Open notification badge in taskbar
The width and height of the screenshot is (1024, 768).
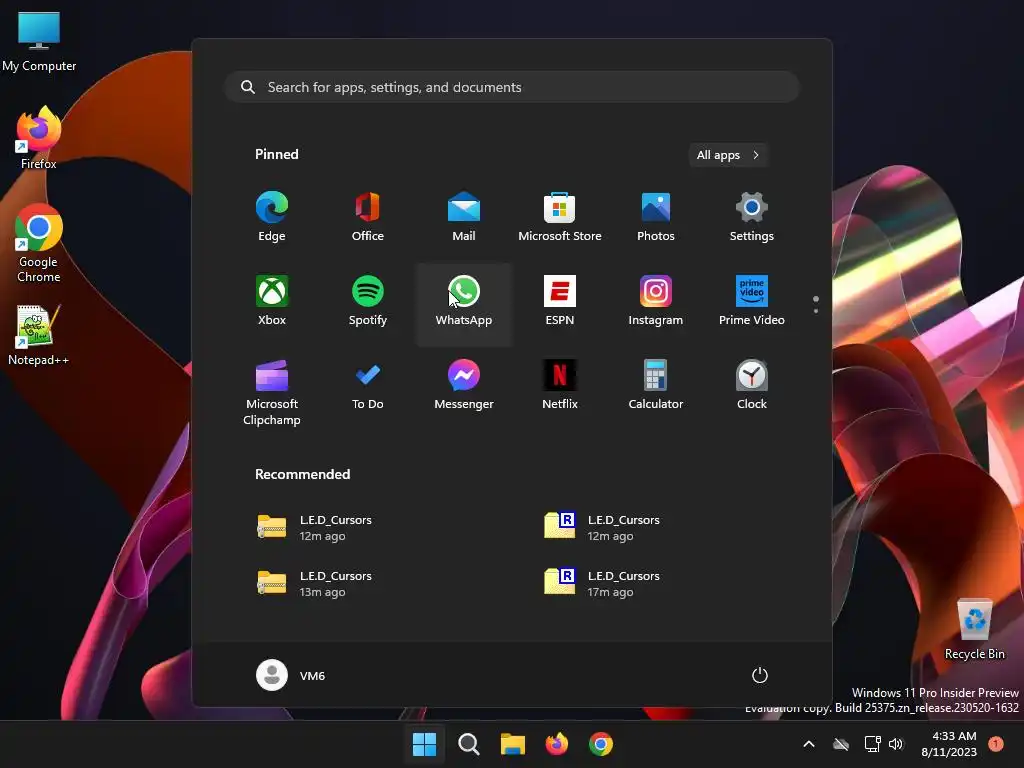click(x=996, y=743)
